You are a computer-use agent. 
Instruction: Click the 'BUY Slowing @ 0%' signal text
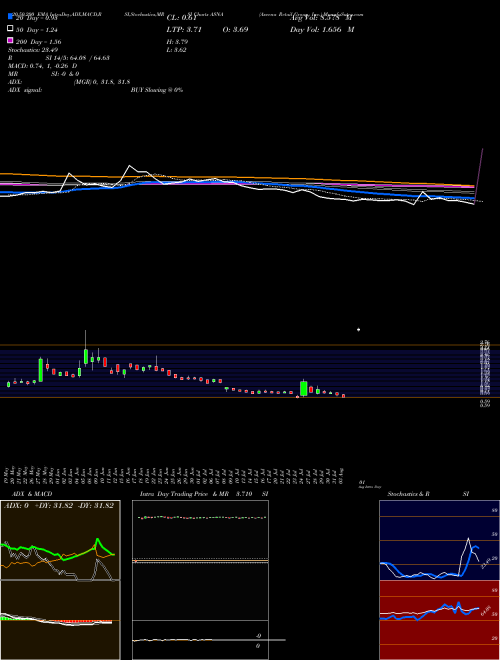(157, 90)
